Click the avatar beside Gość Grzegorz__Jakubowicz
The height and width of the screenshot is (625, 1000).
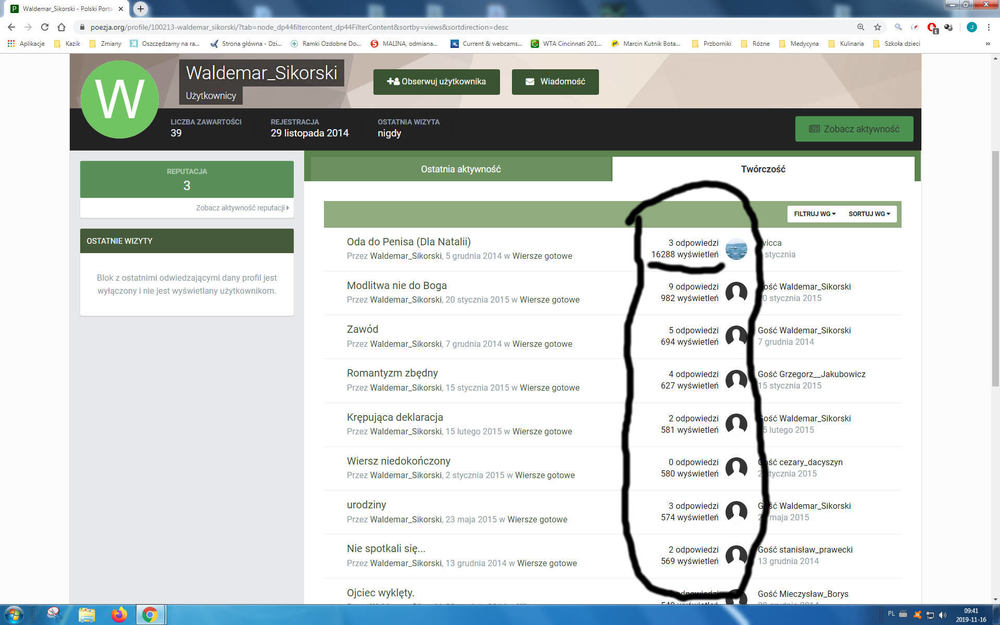[x=736, y=380]
